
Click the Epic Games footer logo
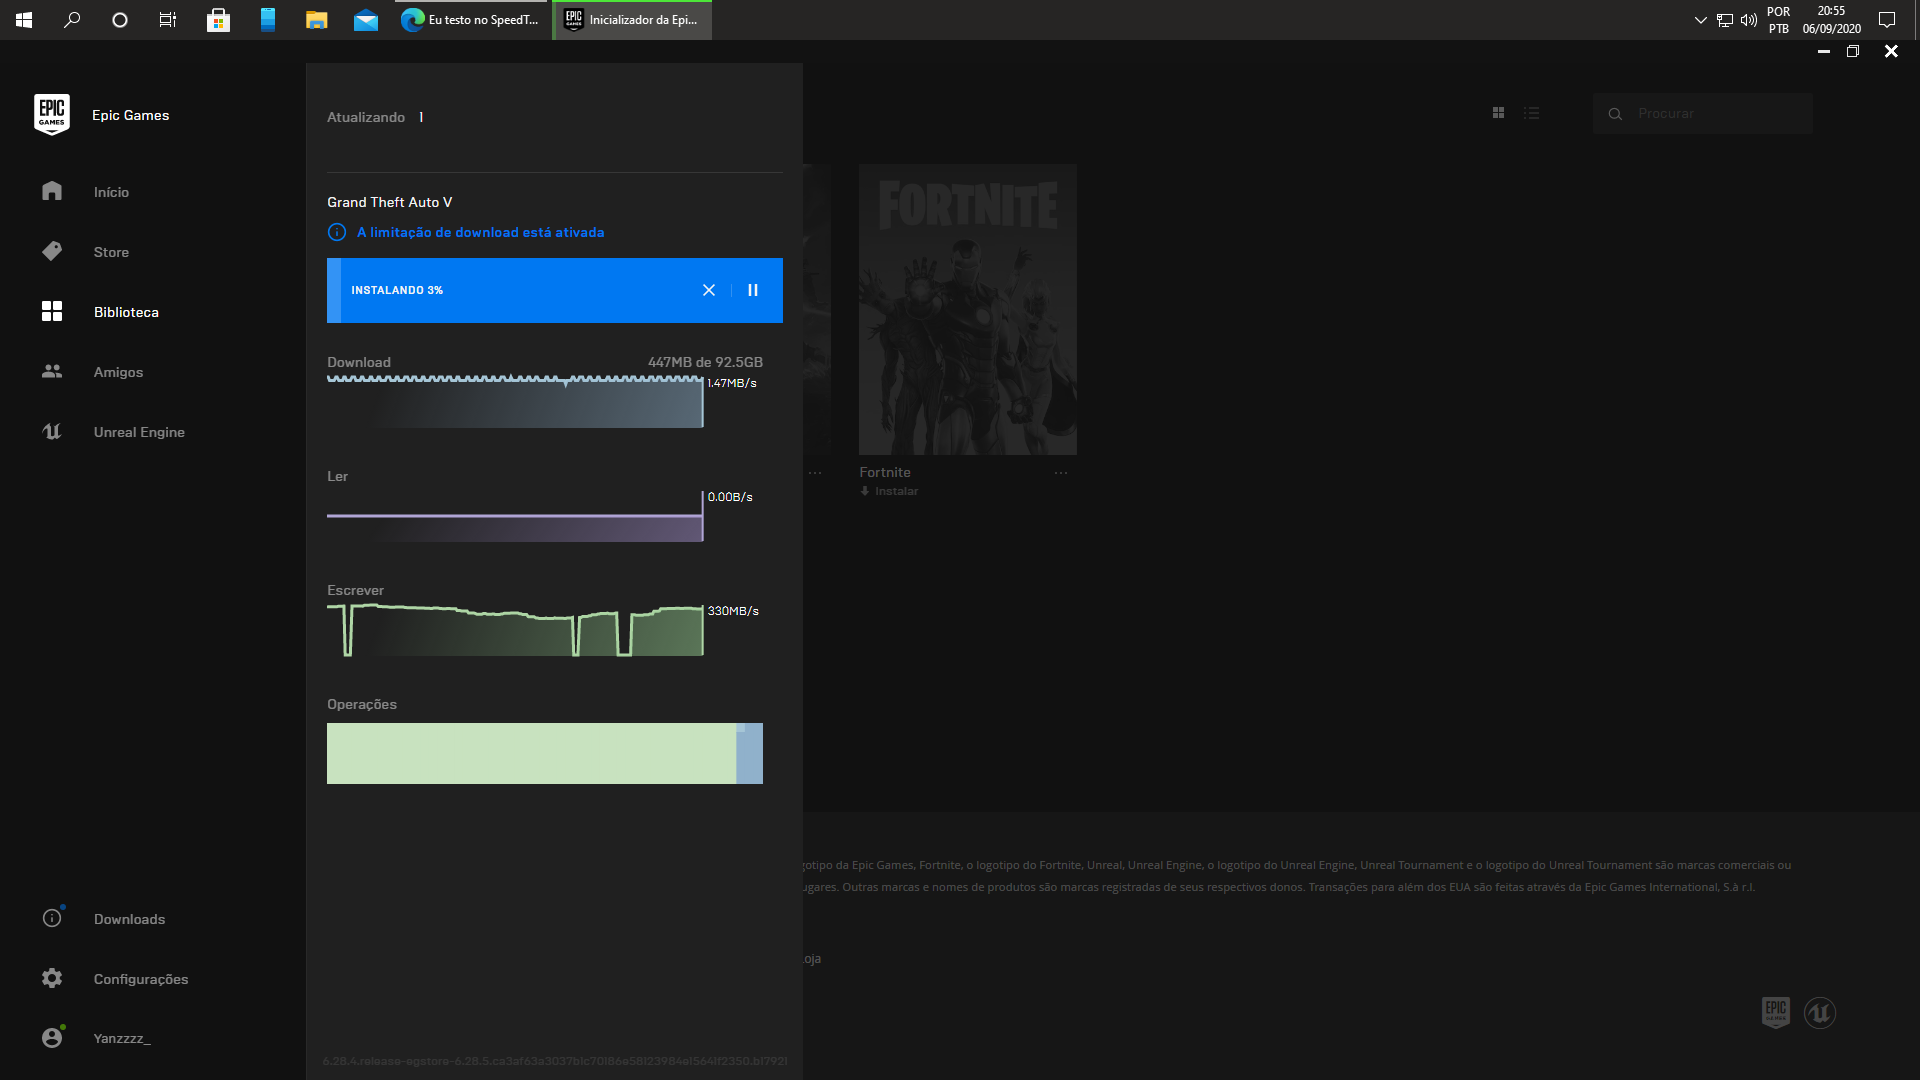(x=1776, y=1012)
